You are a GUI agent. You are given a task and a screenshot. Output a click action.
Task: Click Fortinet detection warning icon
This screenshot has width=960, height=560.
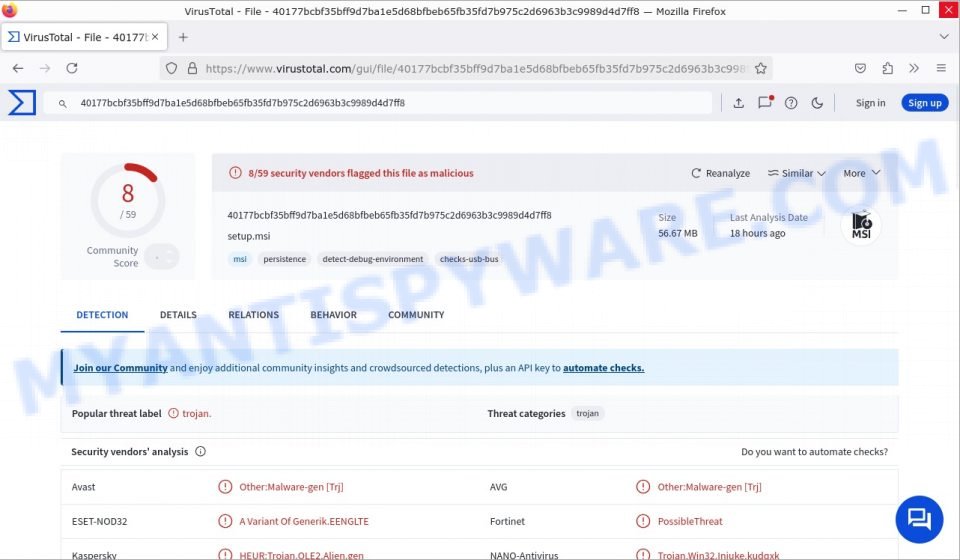click(x=643, y=521)
